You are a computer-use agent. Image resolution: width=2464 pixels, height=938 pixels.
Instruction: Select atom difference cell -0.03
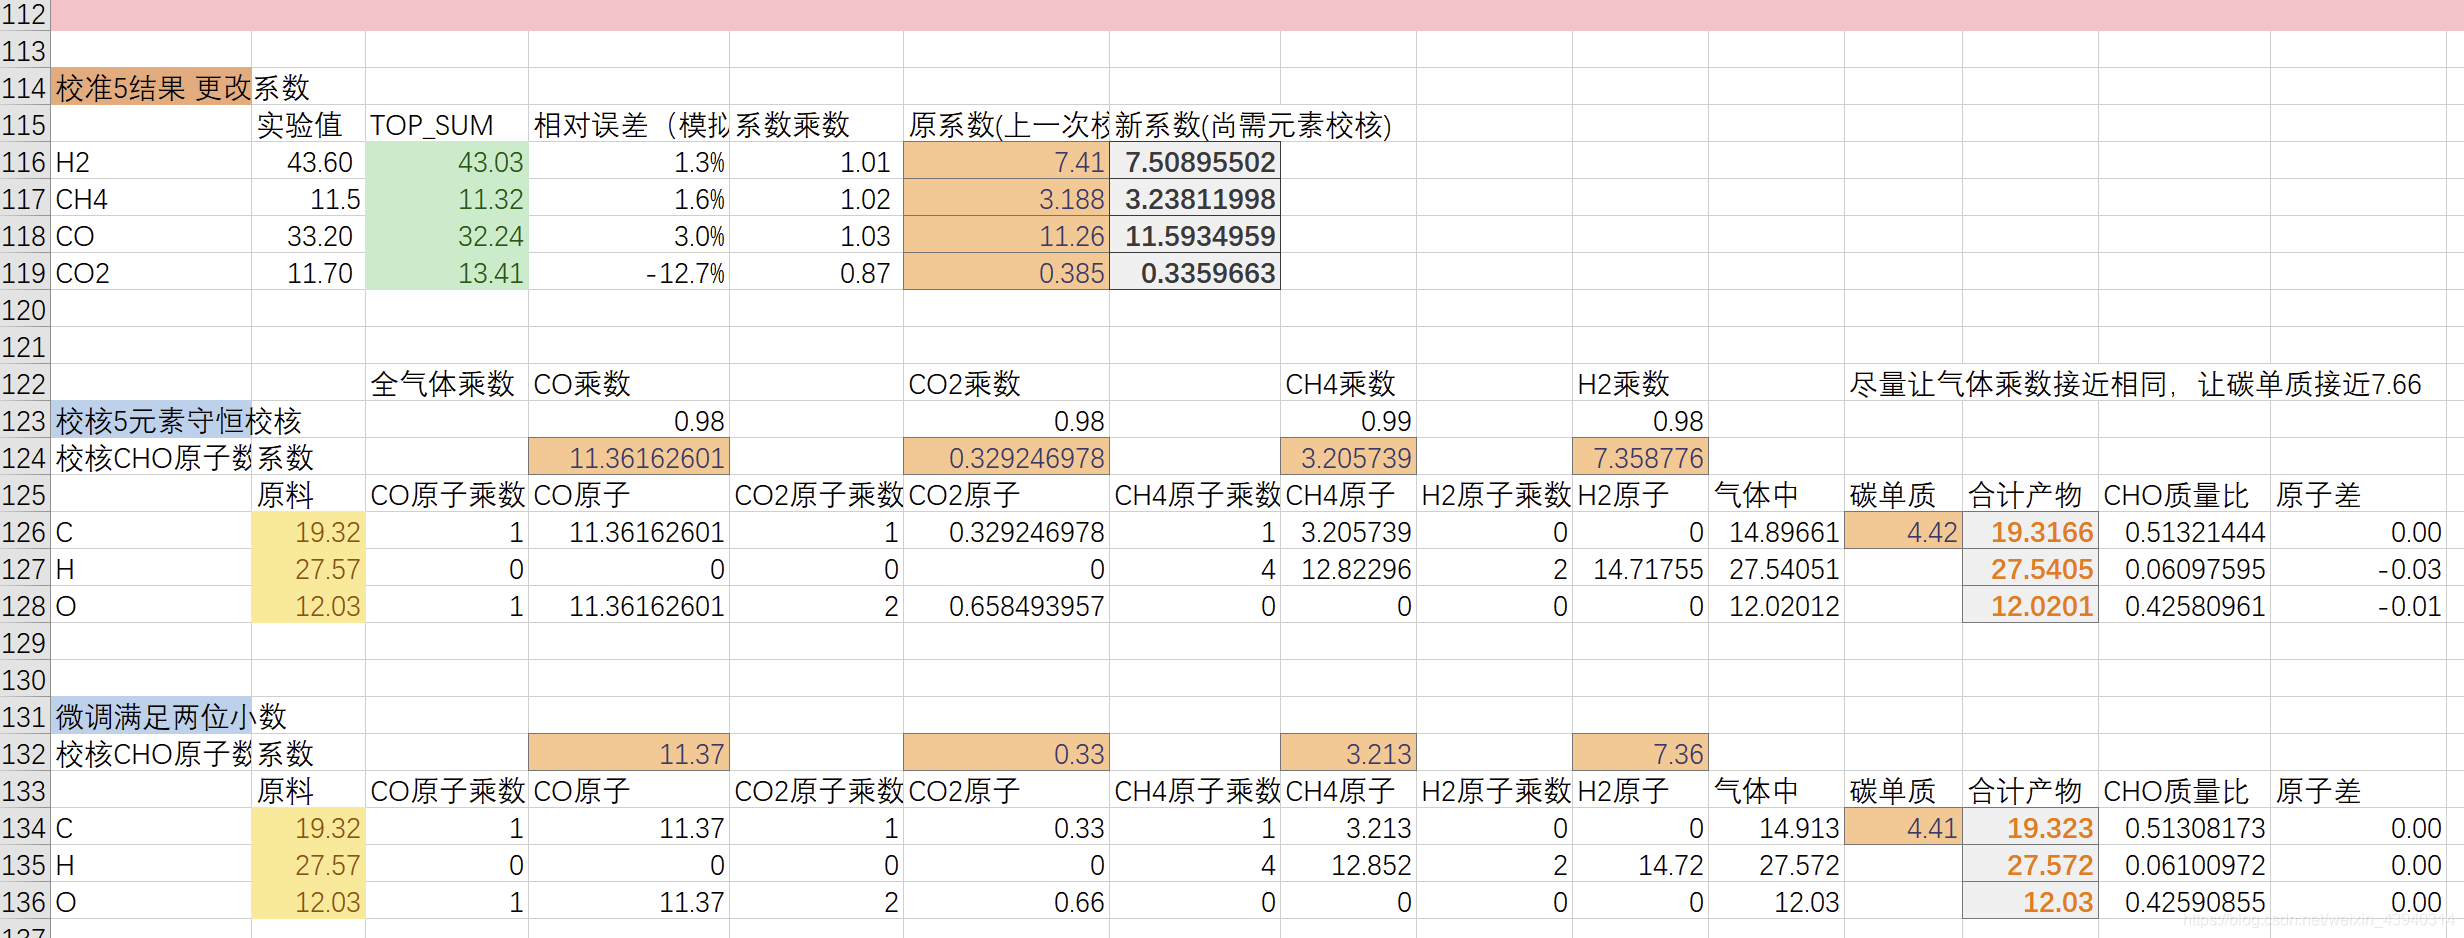[x=2358, y=569]
